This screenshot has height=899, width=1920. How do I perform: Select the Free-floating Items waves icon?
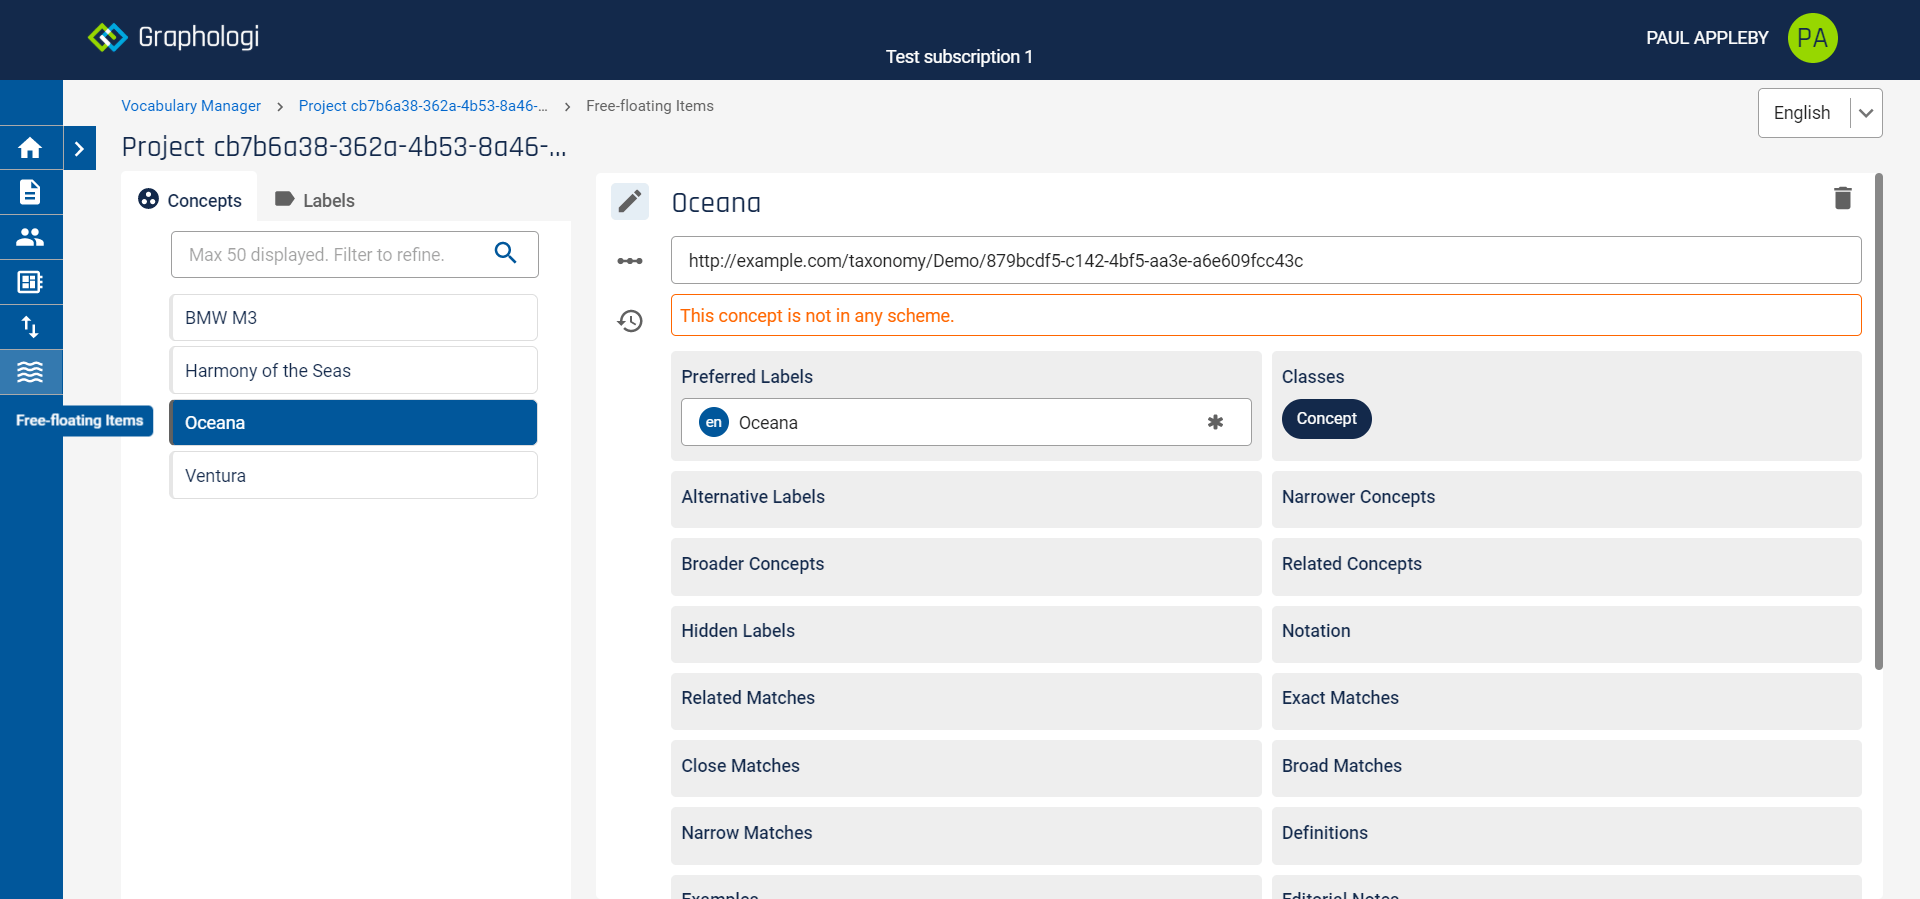[30, 372]
